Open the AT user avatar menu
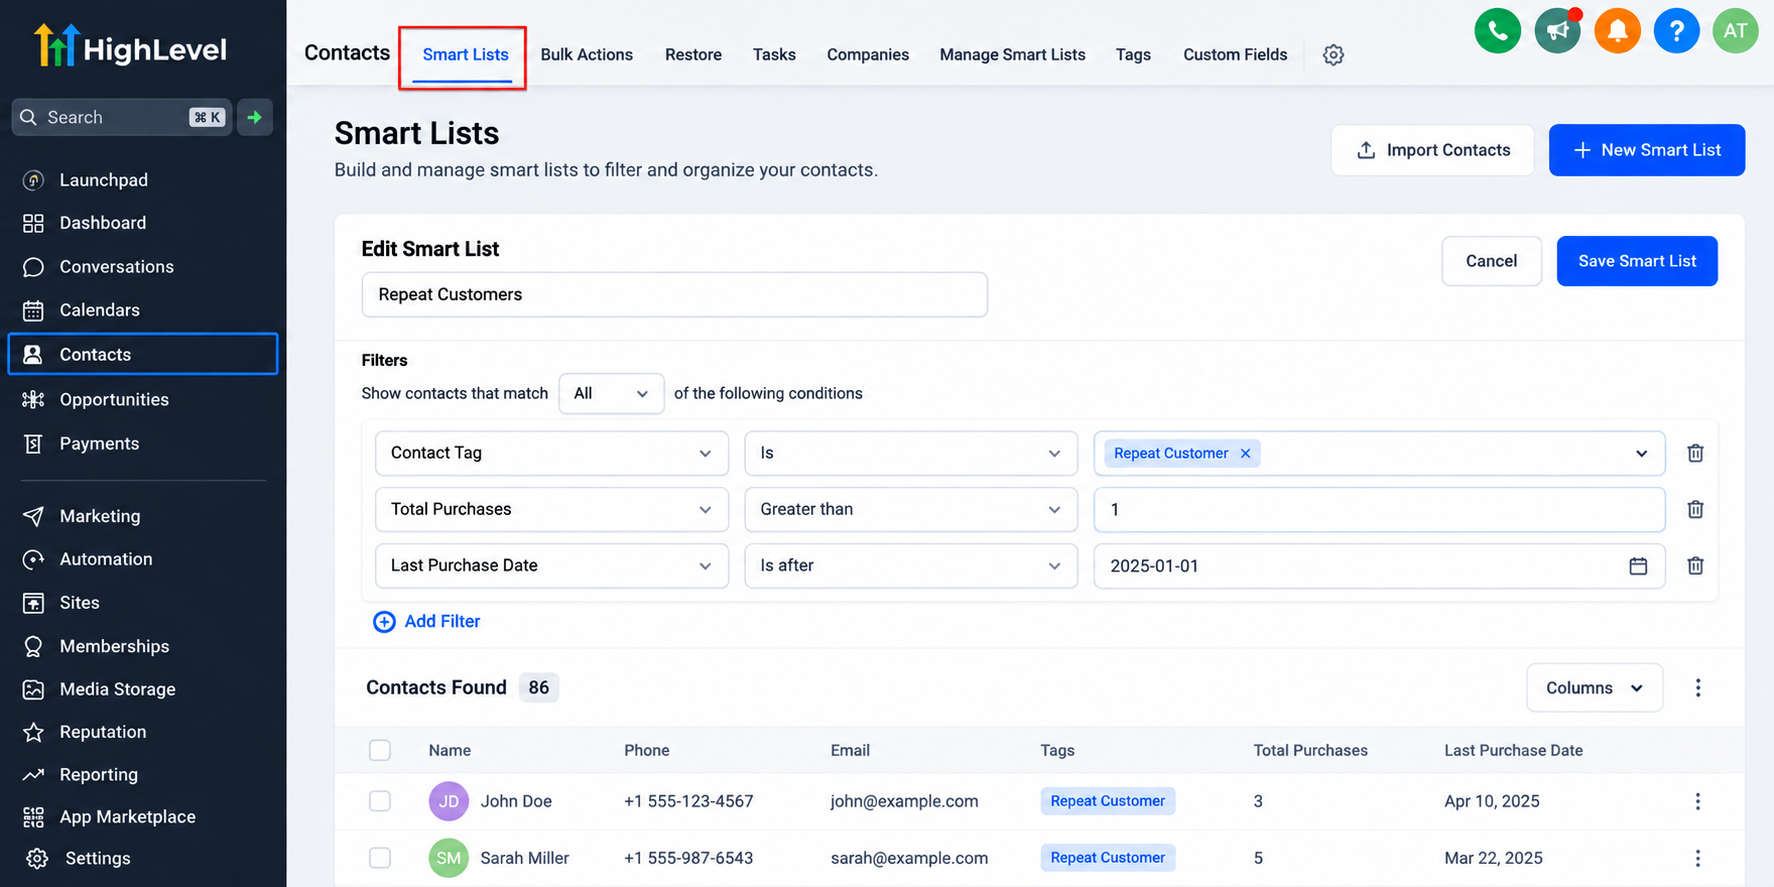The image size is (1774, 887). [x=1735, y=31]
